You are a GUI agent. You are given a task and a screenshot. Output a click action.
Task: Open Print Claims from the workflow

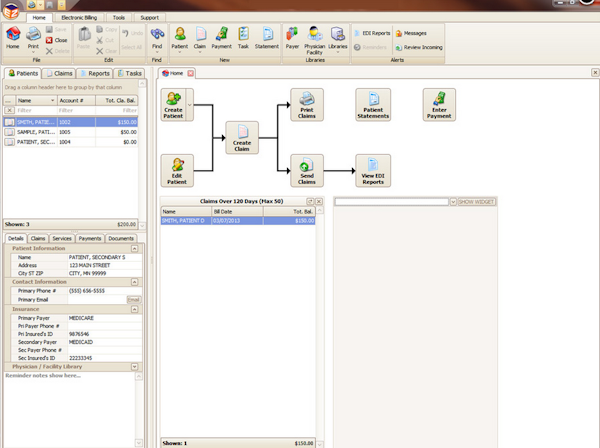coord(306,104)
